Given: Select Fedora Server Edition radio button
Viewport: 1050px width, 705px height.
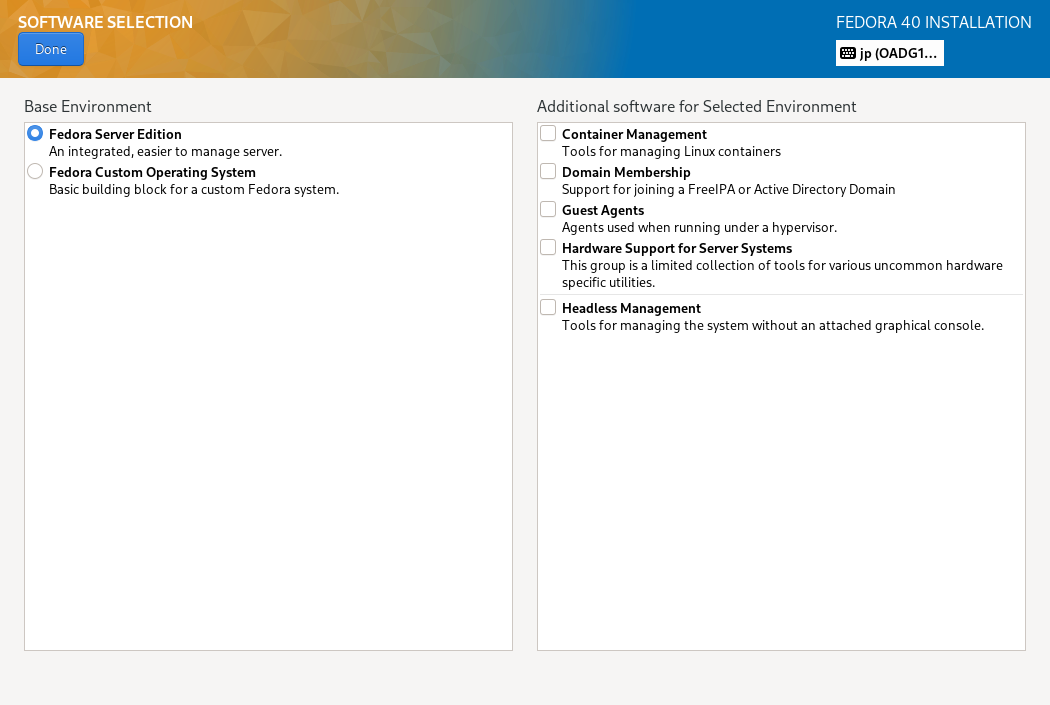Looking at the screenshot, I should tap(35, 133).
